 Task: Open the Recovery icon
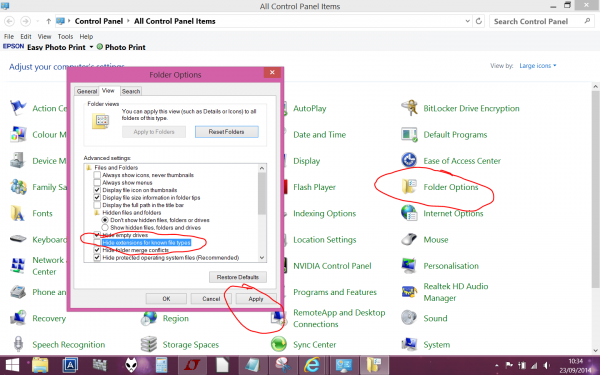tap(18, 318)
